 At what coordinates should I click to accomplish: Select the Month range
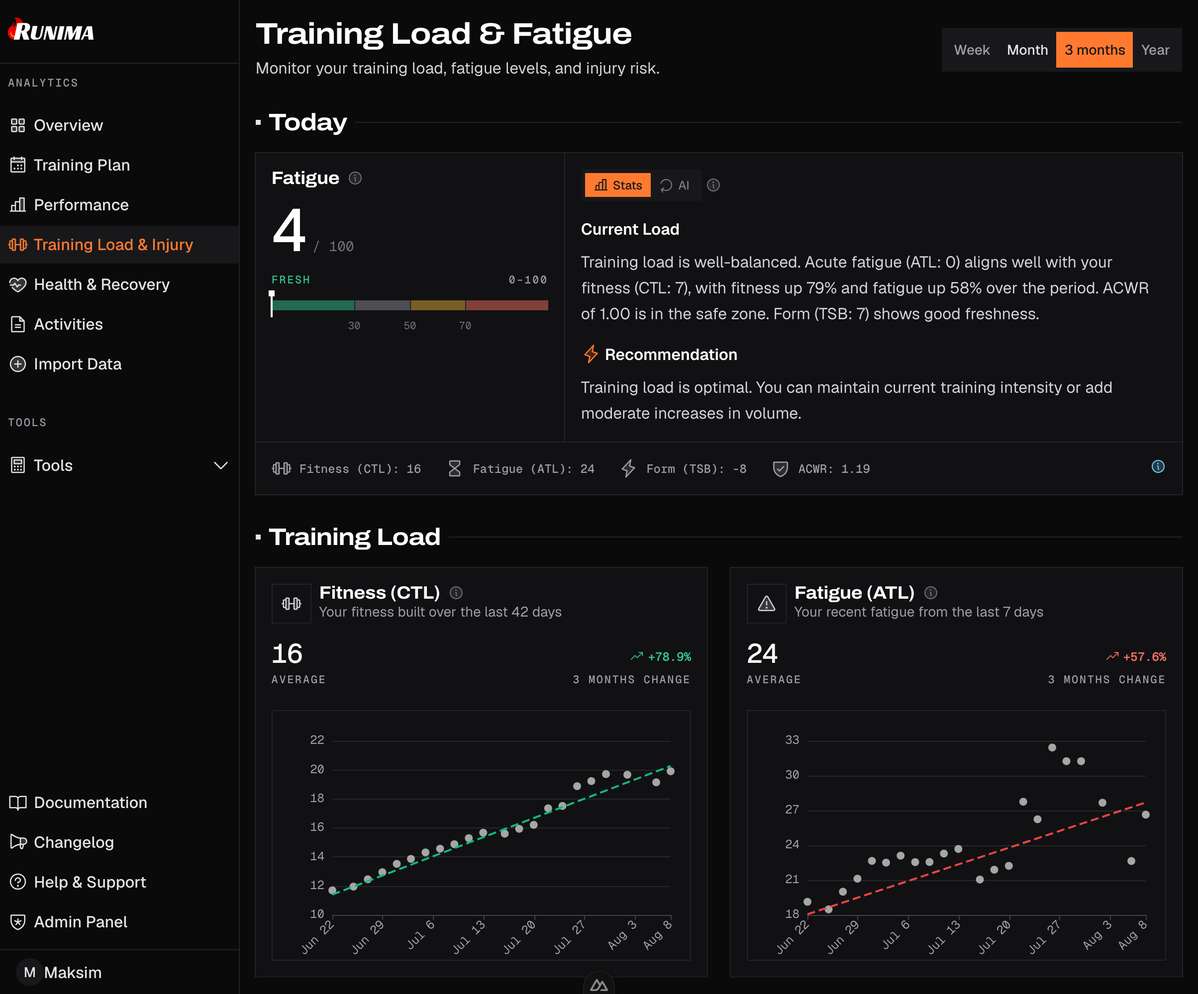pos(1027,50)
